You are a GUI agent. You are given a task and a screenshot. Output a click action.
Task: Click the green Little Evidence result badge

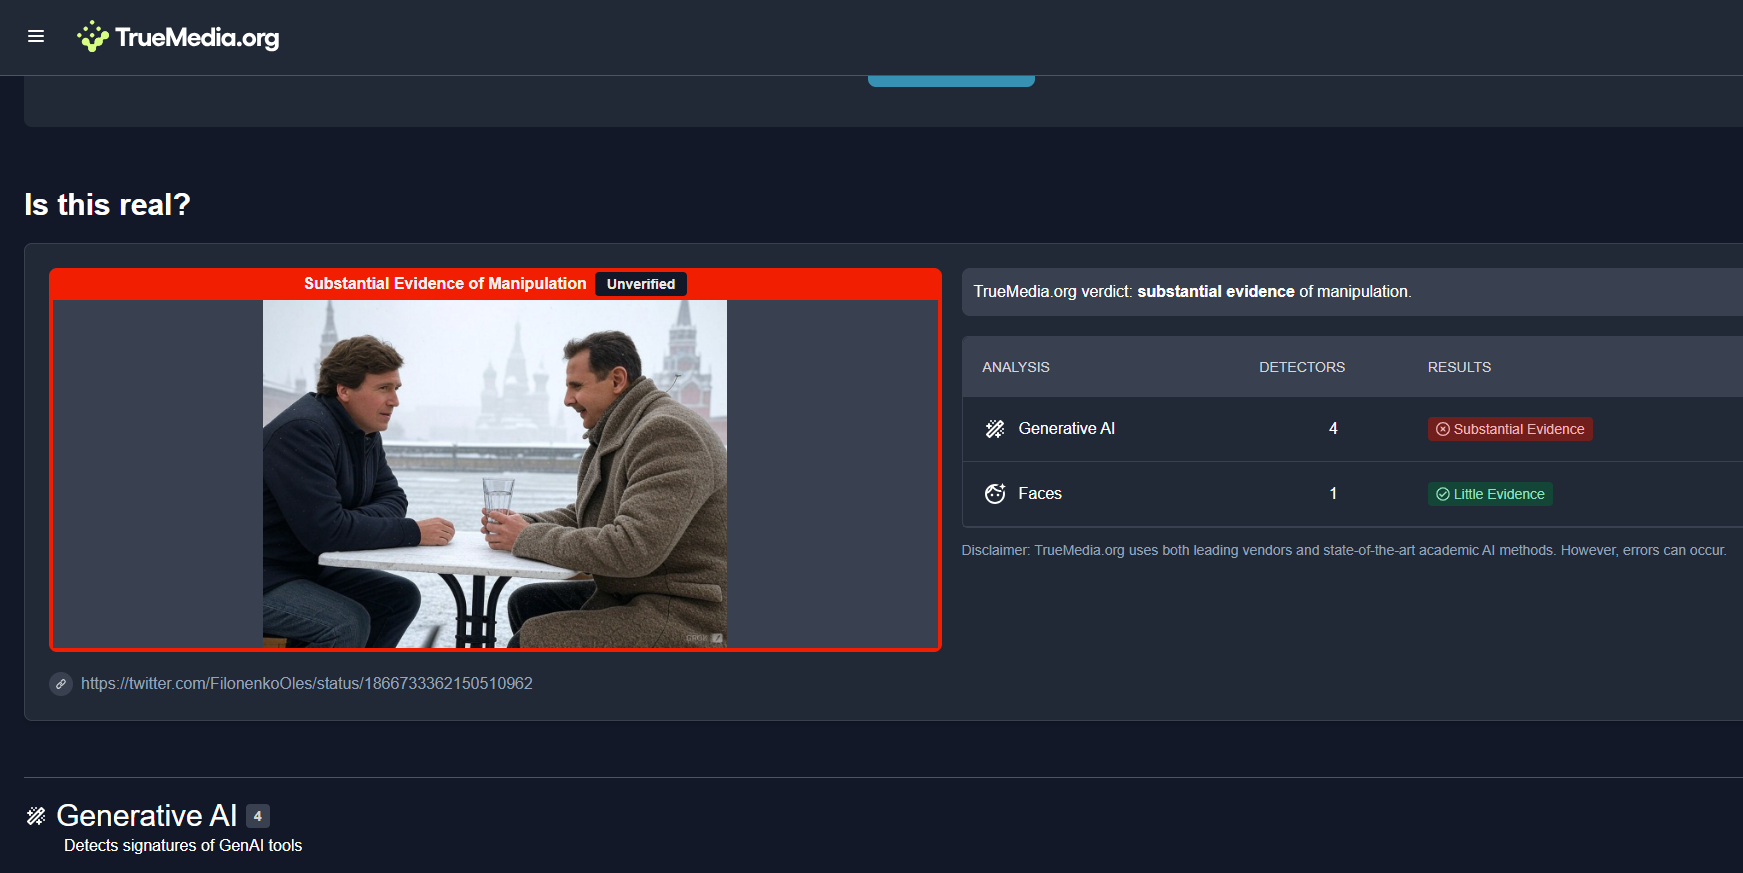pyautogui.click(x=1489, y=494)
